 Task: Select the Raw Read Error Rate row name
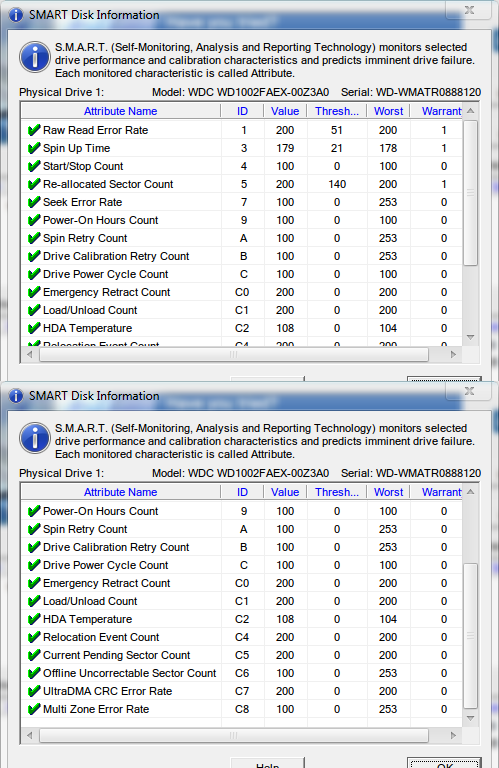click(95, 130)
